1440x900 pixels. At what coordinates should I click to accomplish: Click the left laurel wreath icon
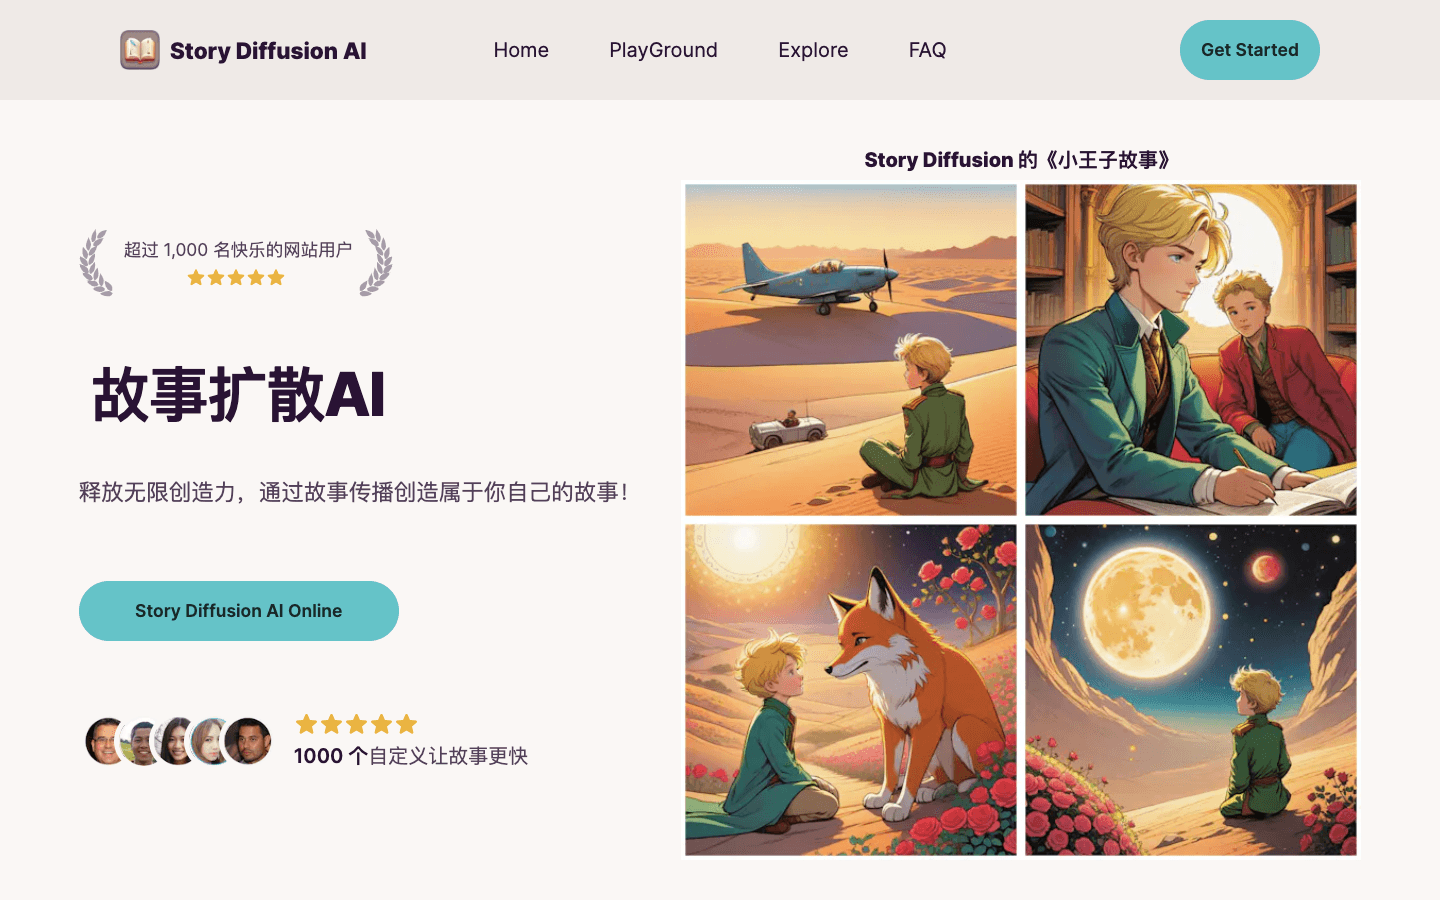(x=96, y=263)
